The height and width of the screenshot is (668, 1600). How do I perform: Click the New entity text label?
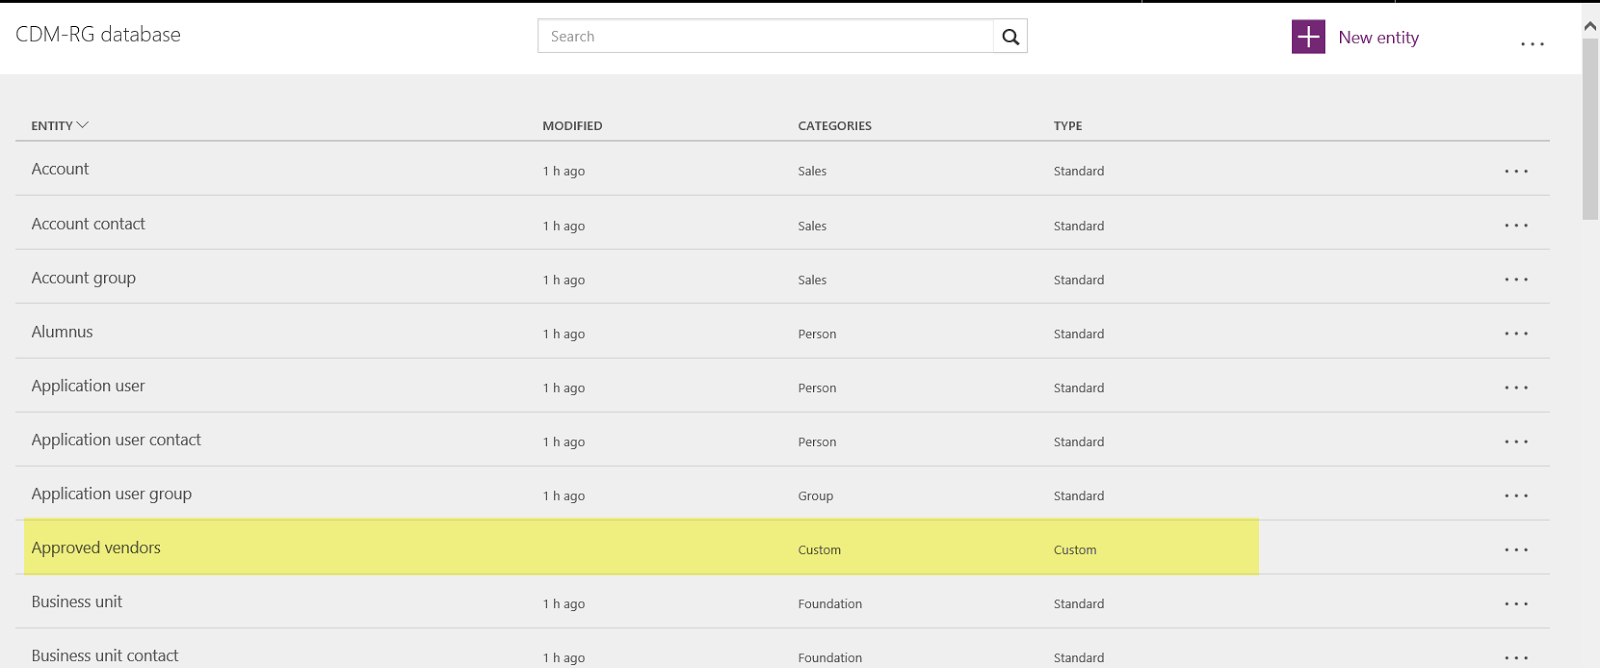pos(1378,38)
